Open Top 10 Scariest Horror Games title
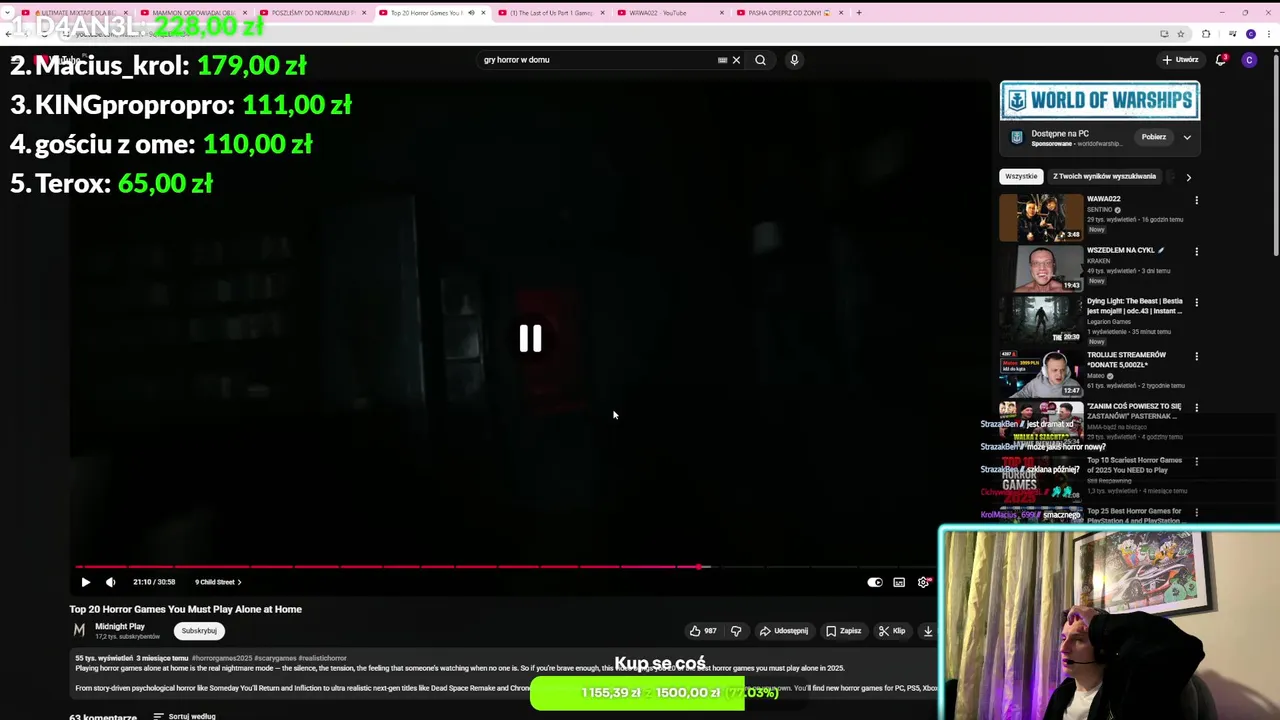1280x720 pixels. 1134,465
